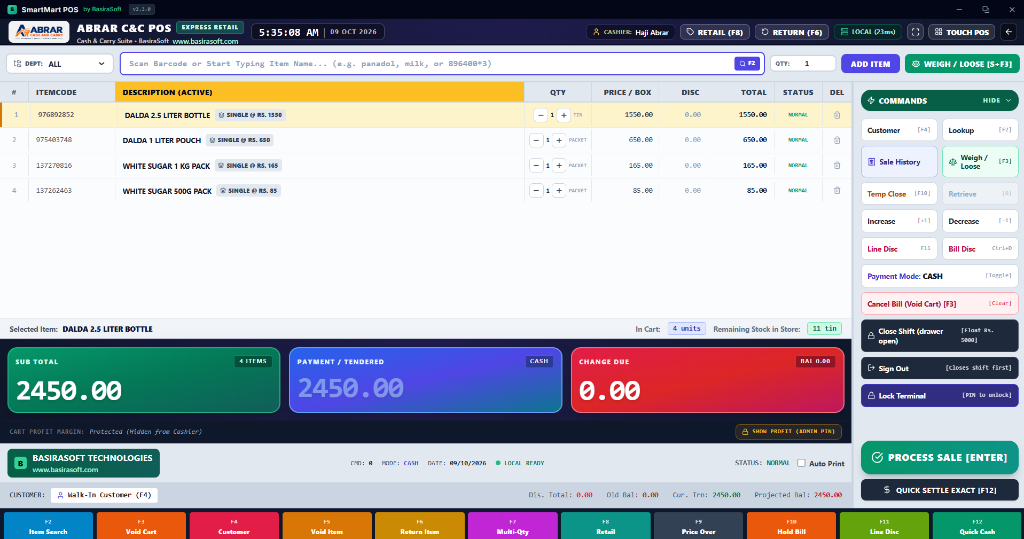Screen dimensions: 1024x539
Task: Toggle fullscreen mode icon in header
Action: click(916, 32)
